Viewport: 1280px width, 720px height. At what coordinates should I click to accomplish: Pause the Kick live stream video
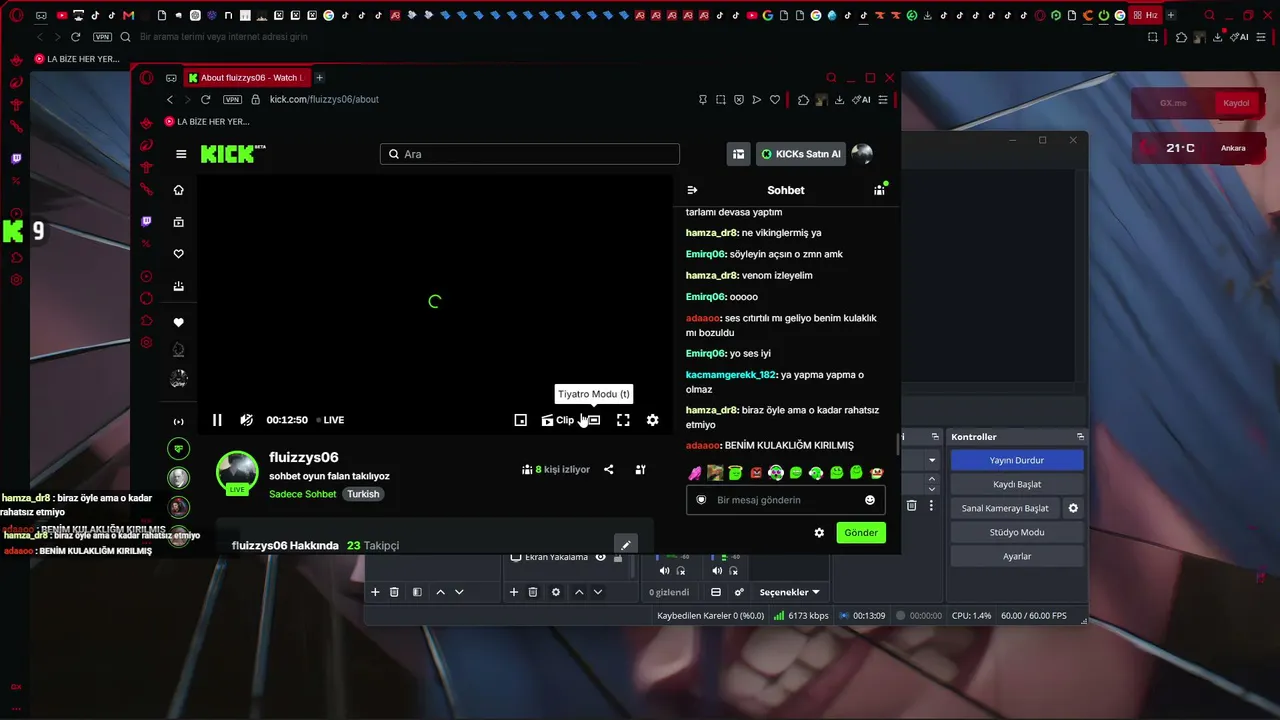[217, 420]
